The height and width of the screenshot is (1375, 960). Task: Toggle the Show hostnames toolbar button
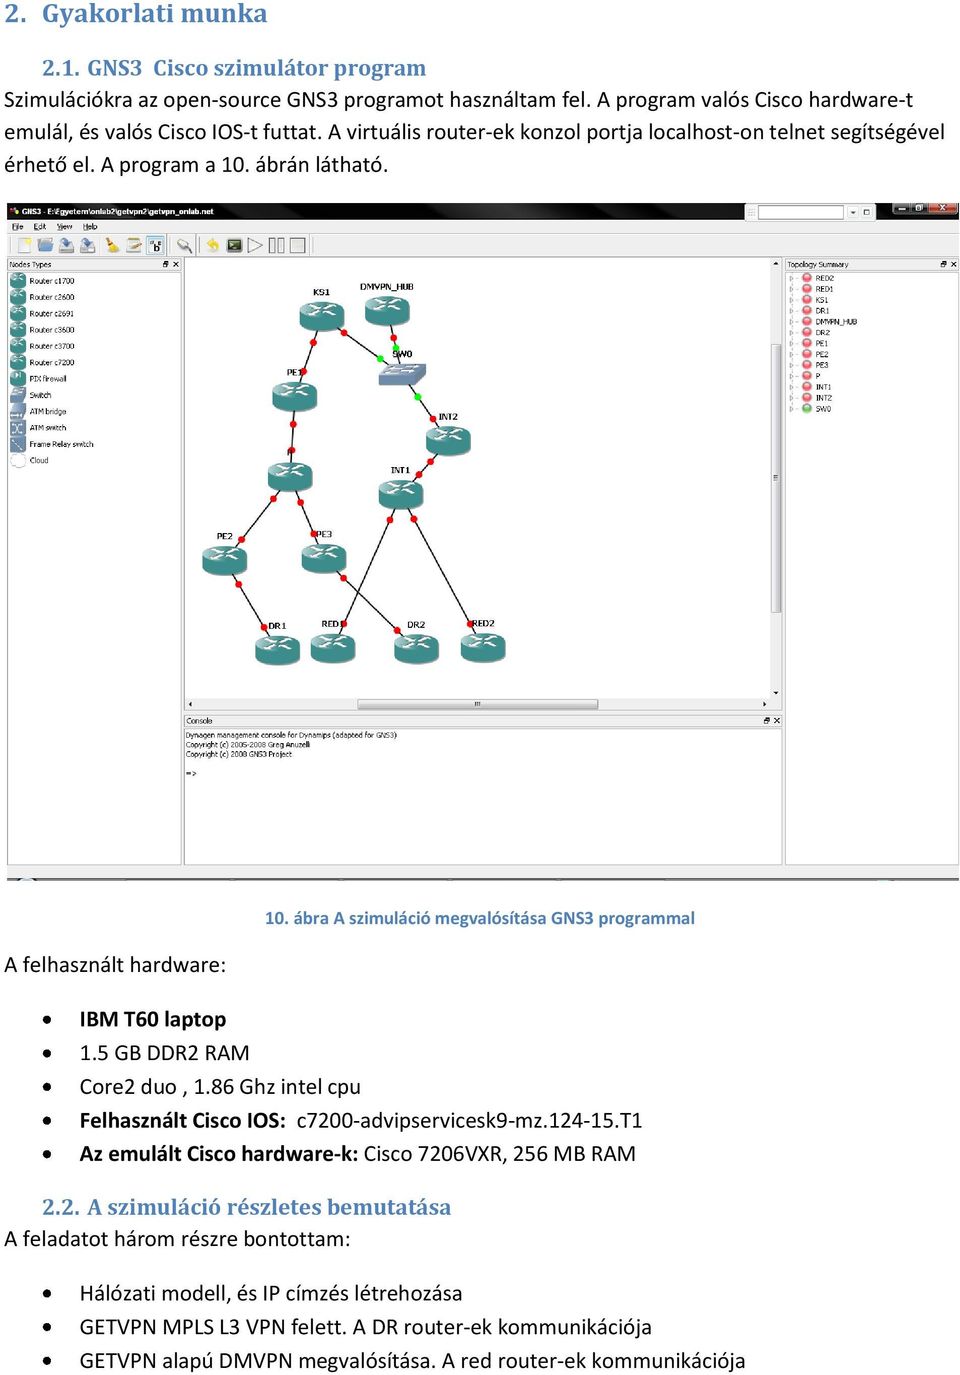coord(155,245)
